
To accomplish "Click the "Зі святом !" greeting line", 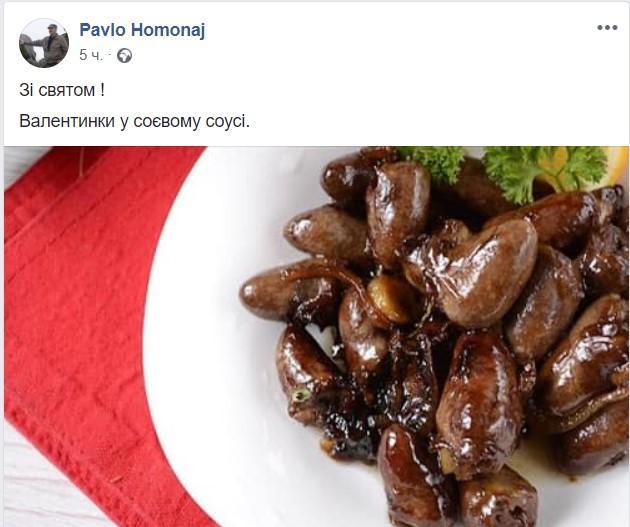I will point(62,90).
